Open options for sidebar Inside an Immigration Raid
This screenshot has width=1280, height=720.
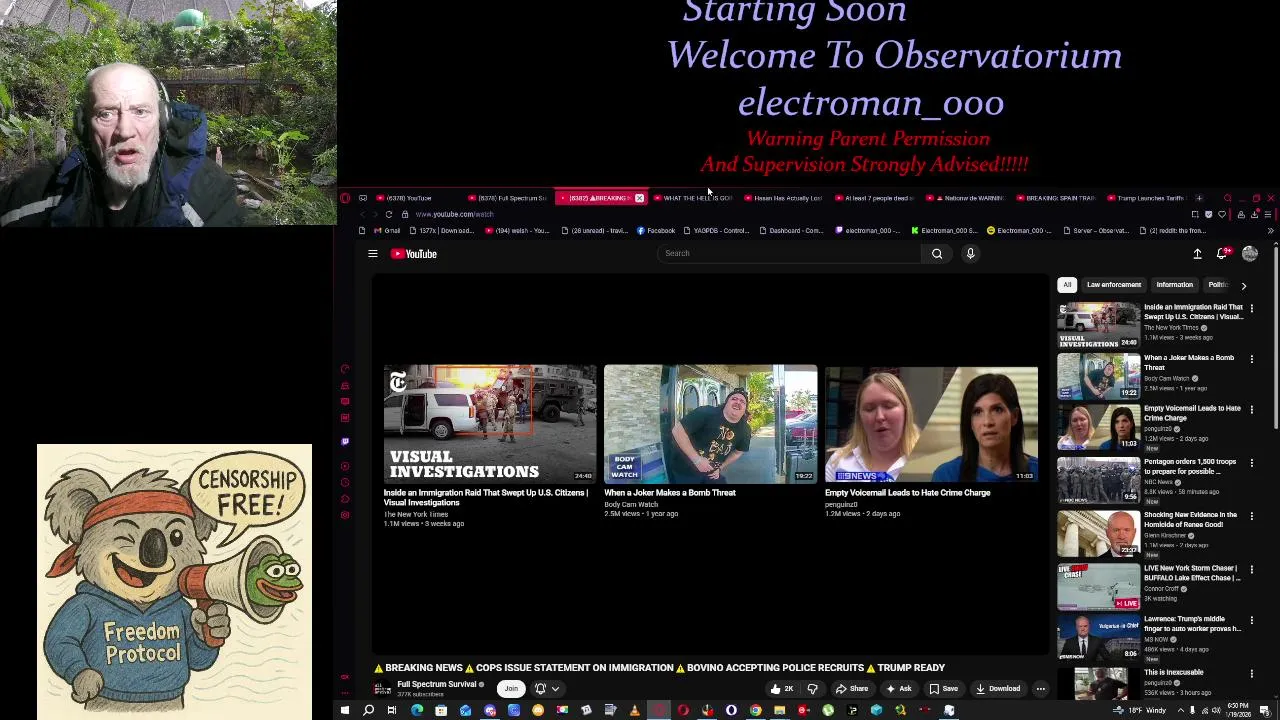click(x=1251, y=308)
